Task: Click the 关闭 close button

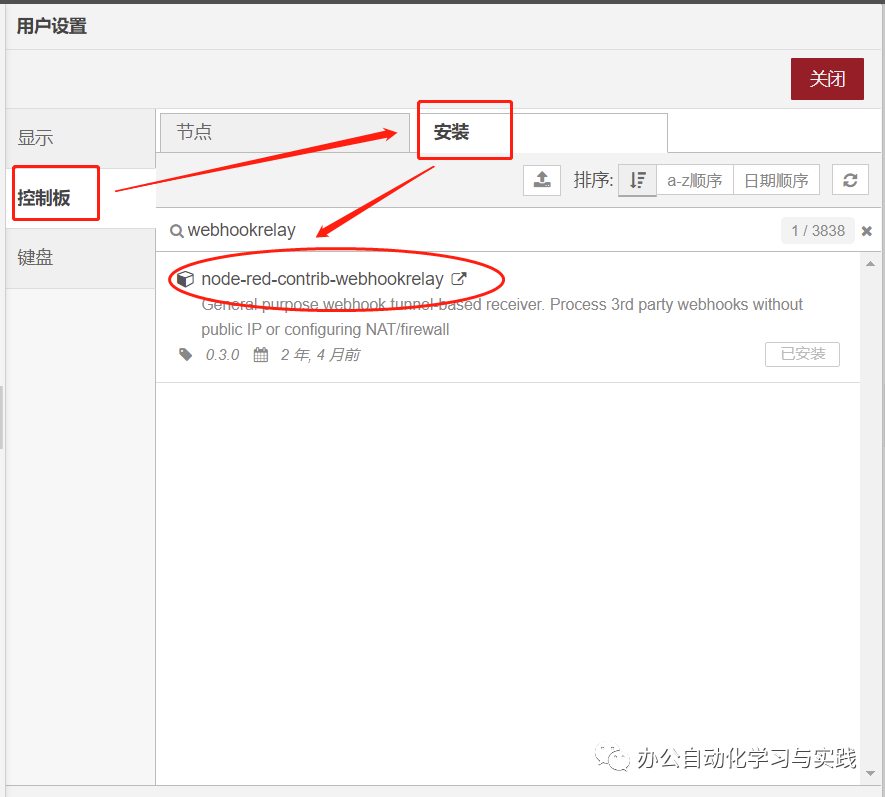Action: (827, 79)
